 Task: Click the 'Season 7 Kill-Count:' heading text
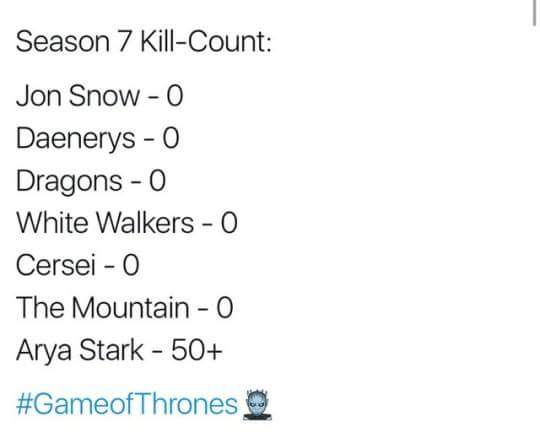tap(144, 42)
